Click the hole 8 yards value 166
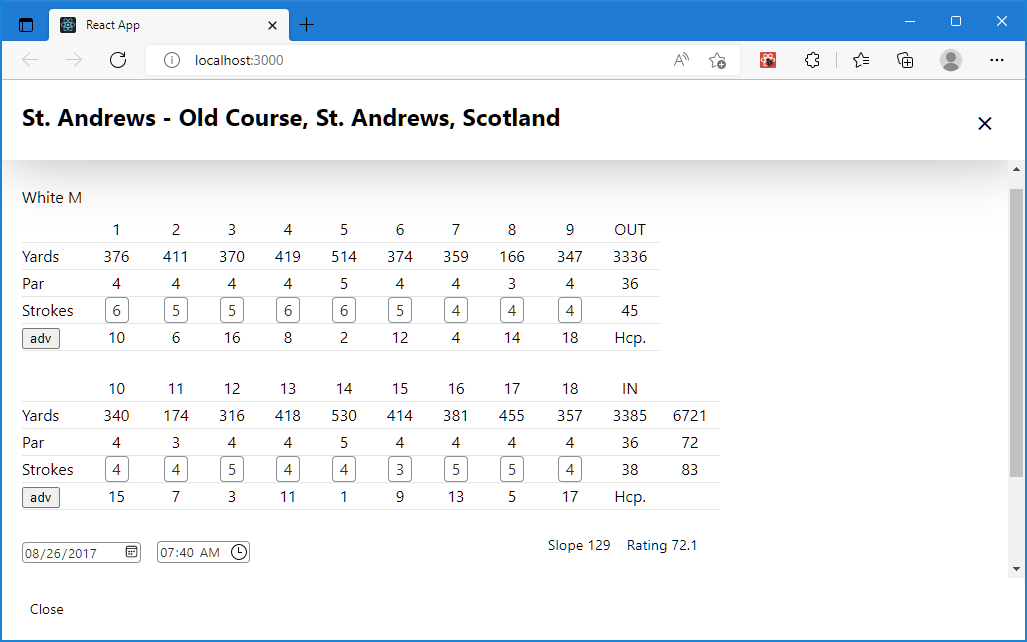Screen dimensions: 1027x642 point(512,257)
